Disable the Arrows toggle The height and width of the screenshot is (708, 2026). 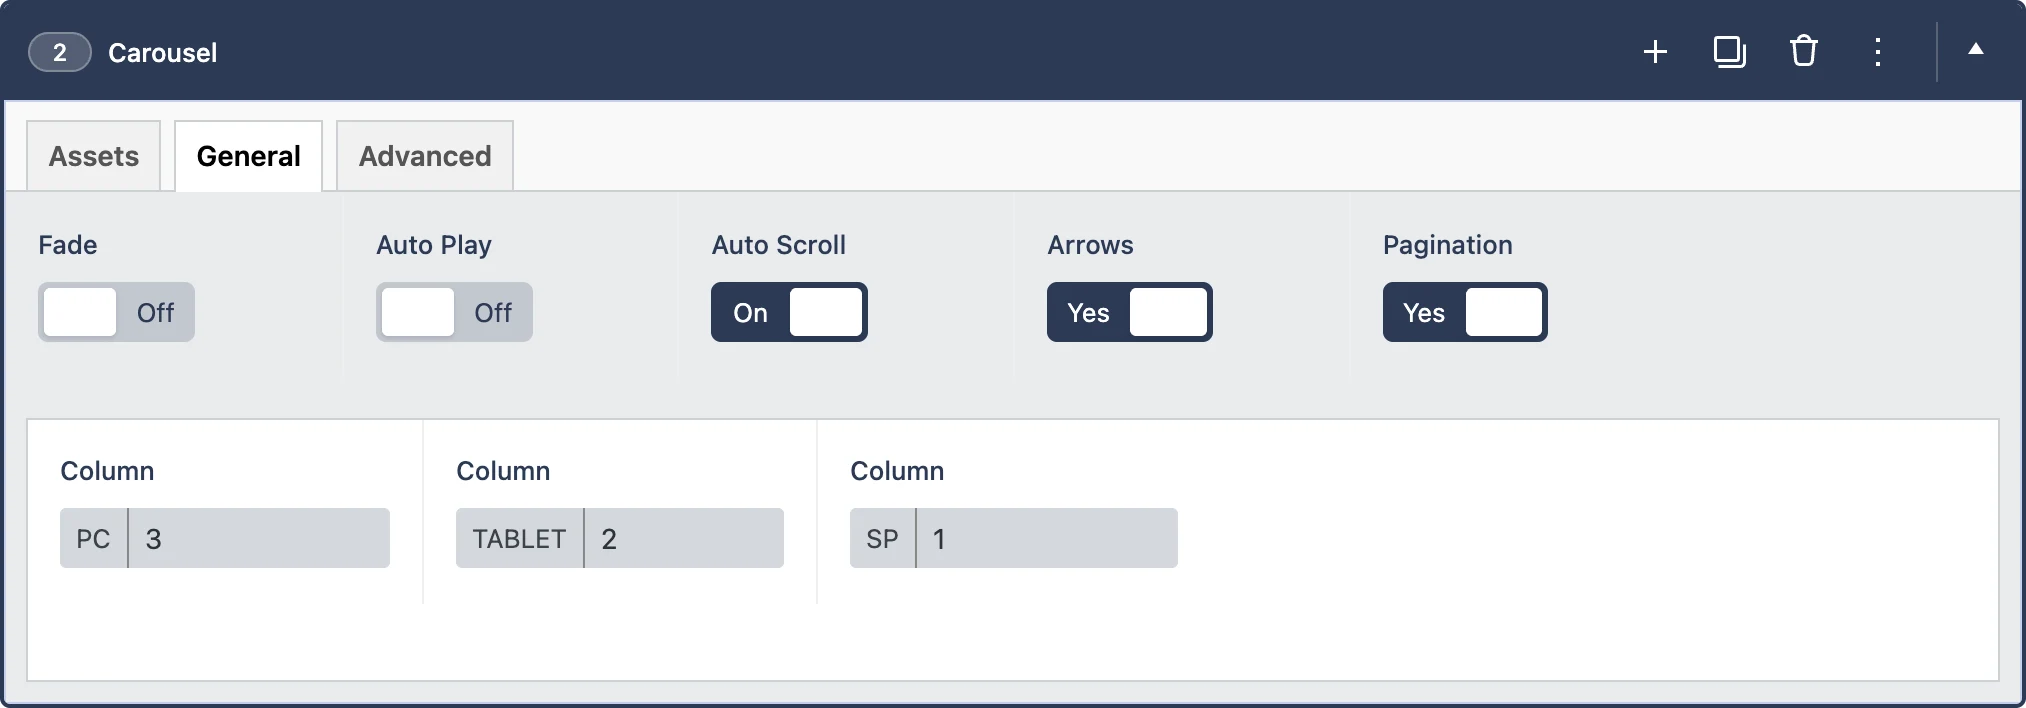1129,312
